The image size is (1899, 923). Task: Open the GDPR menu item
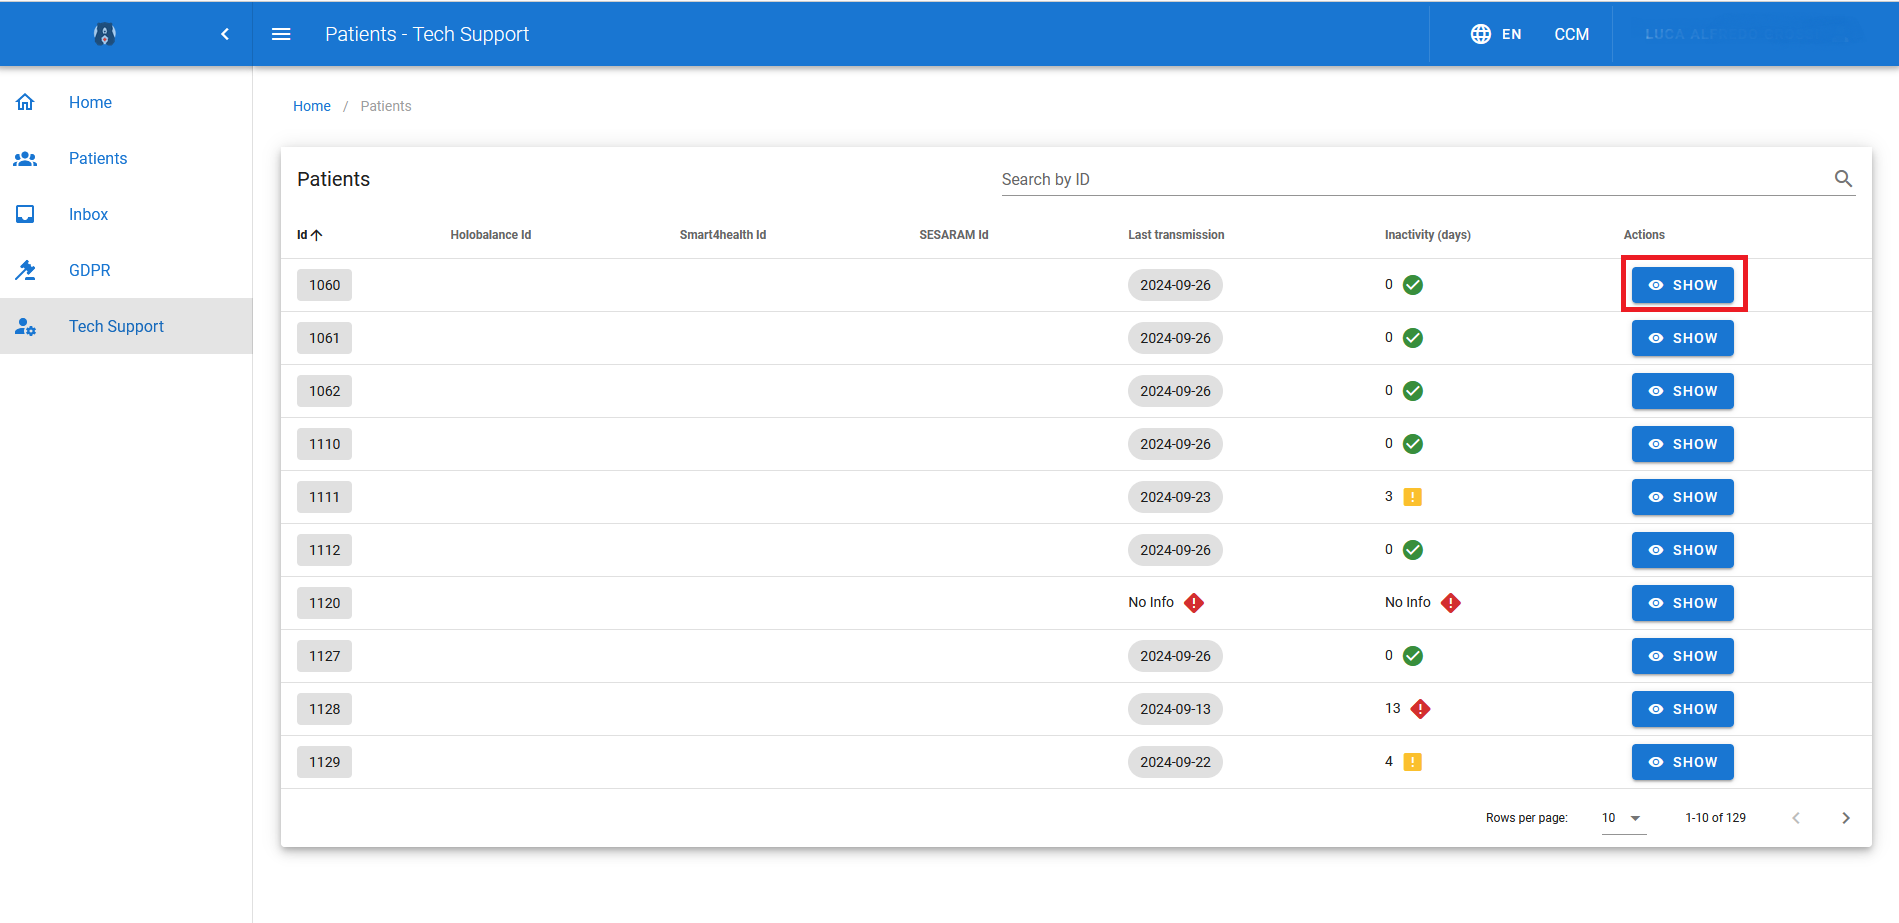(x=126, y=270)
